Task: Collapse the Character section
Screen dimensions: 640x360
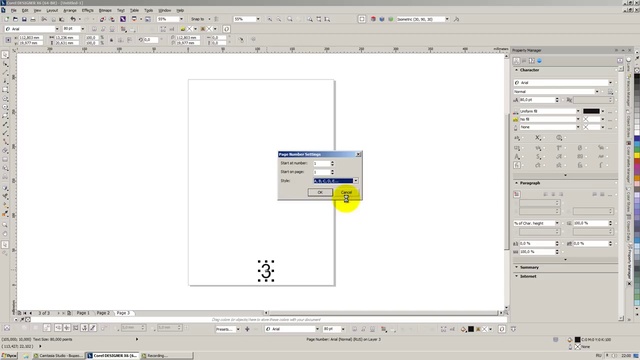Action: coord(516,70)
